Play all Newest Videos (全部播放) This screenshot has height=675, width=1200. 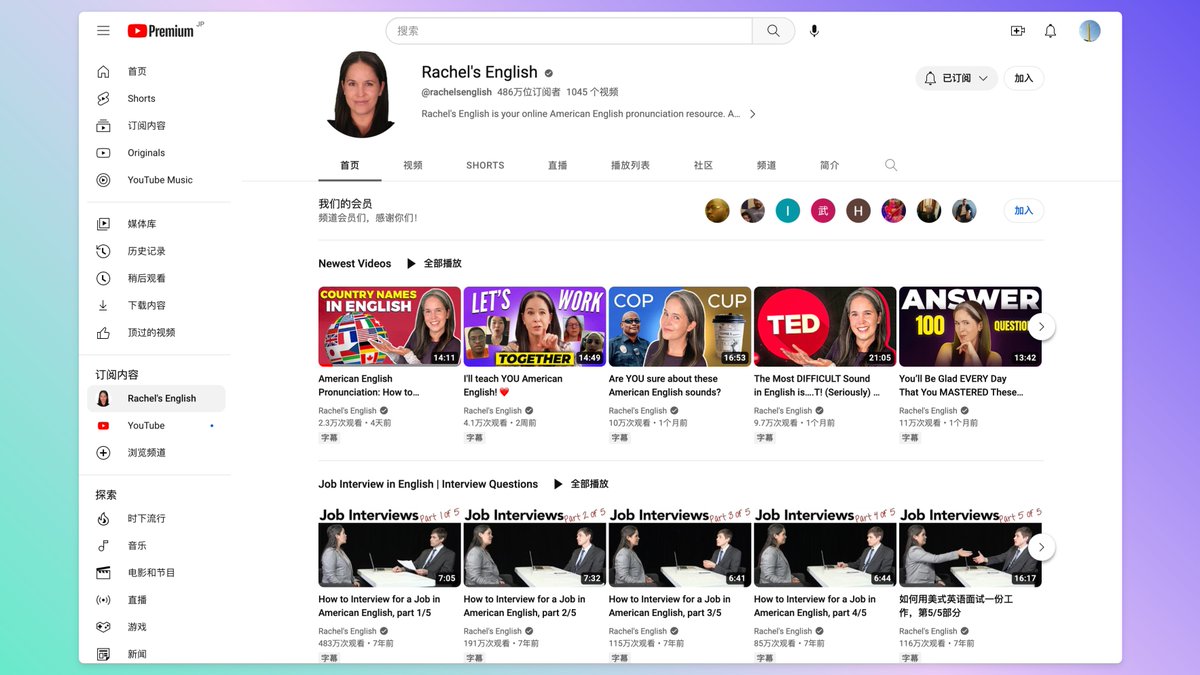point(434,263)
